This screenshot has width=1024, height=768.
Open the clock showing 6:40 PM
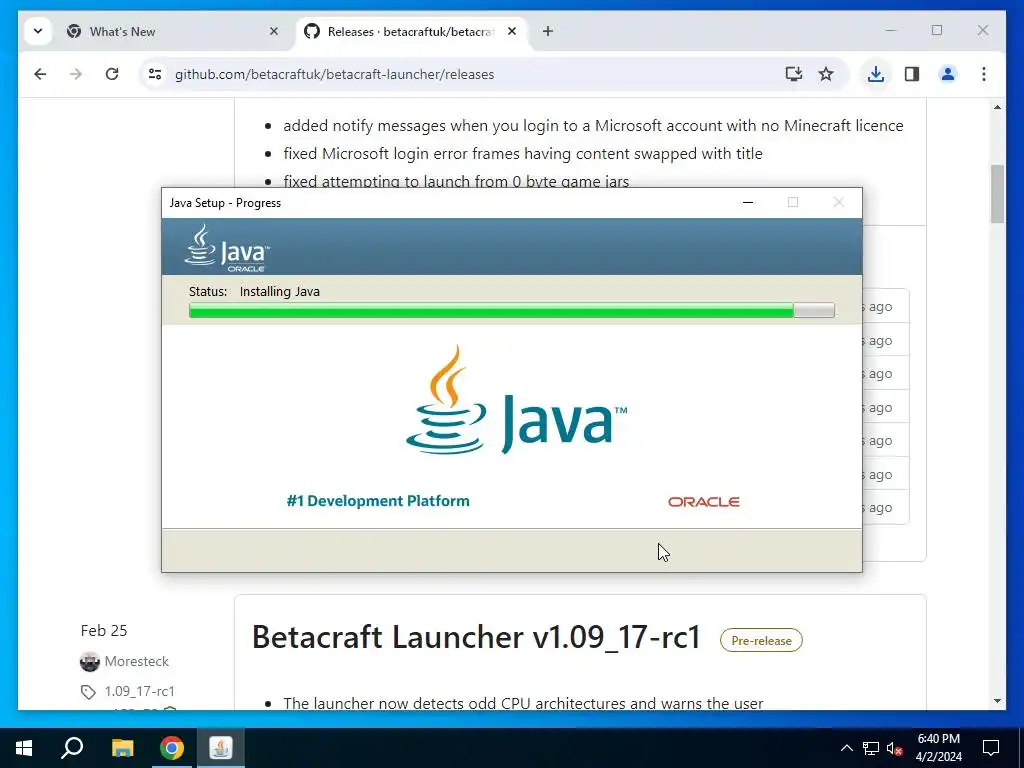tap(938, 748)
